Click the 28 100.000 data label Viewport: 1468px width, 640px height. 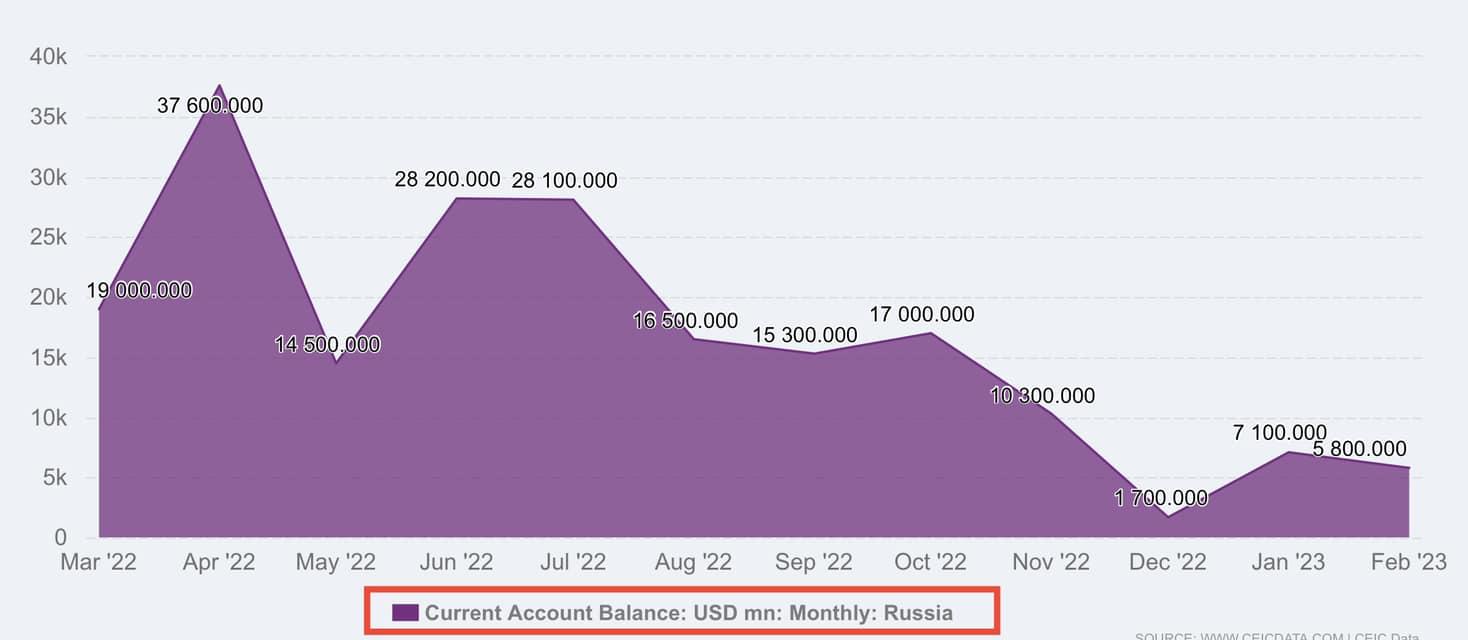564,181
